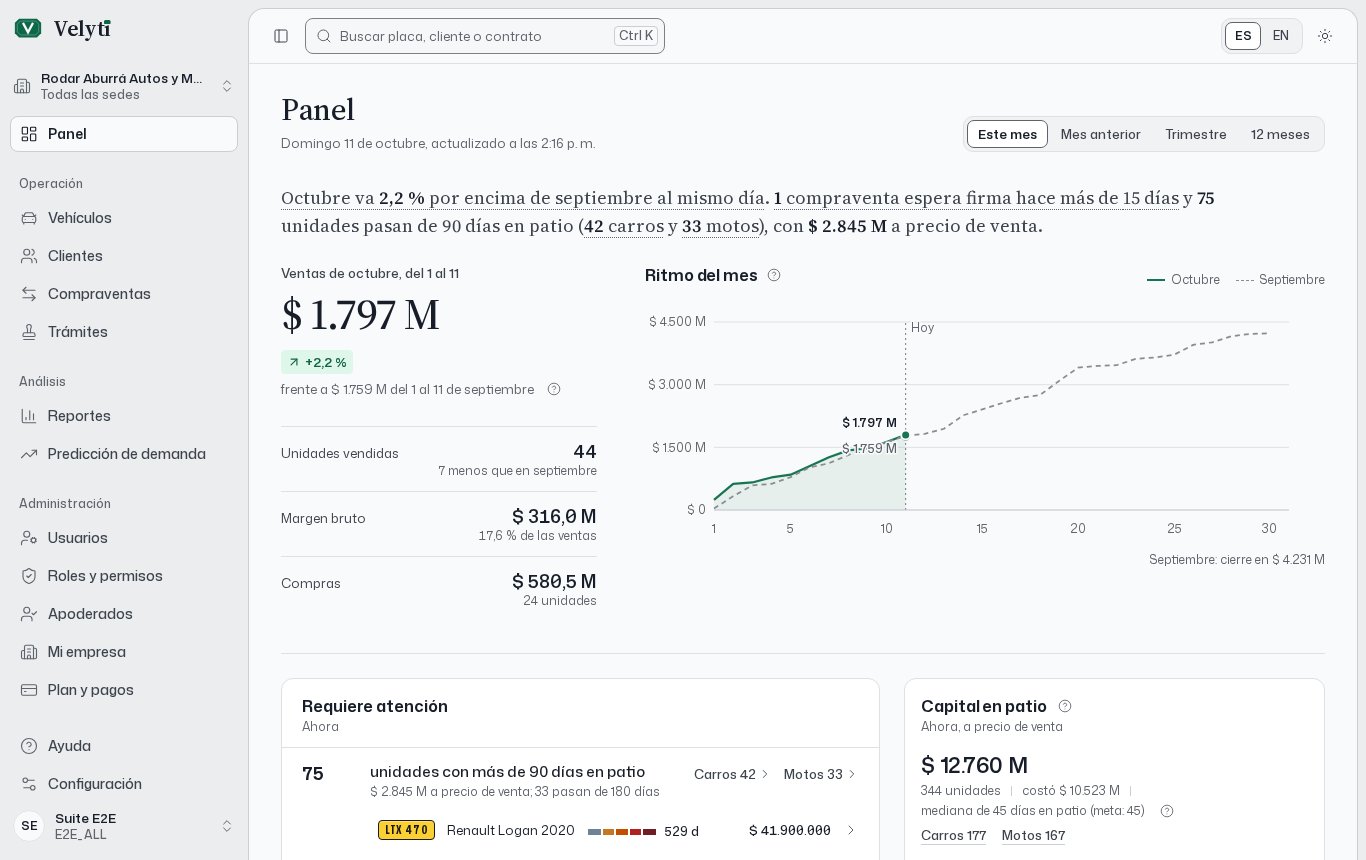
Task: Open Panel in the sidebar
Action: click(124, 134)
